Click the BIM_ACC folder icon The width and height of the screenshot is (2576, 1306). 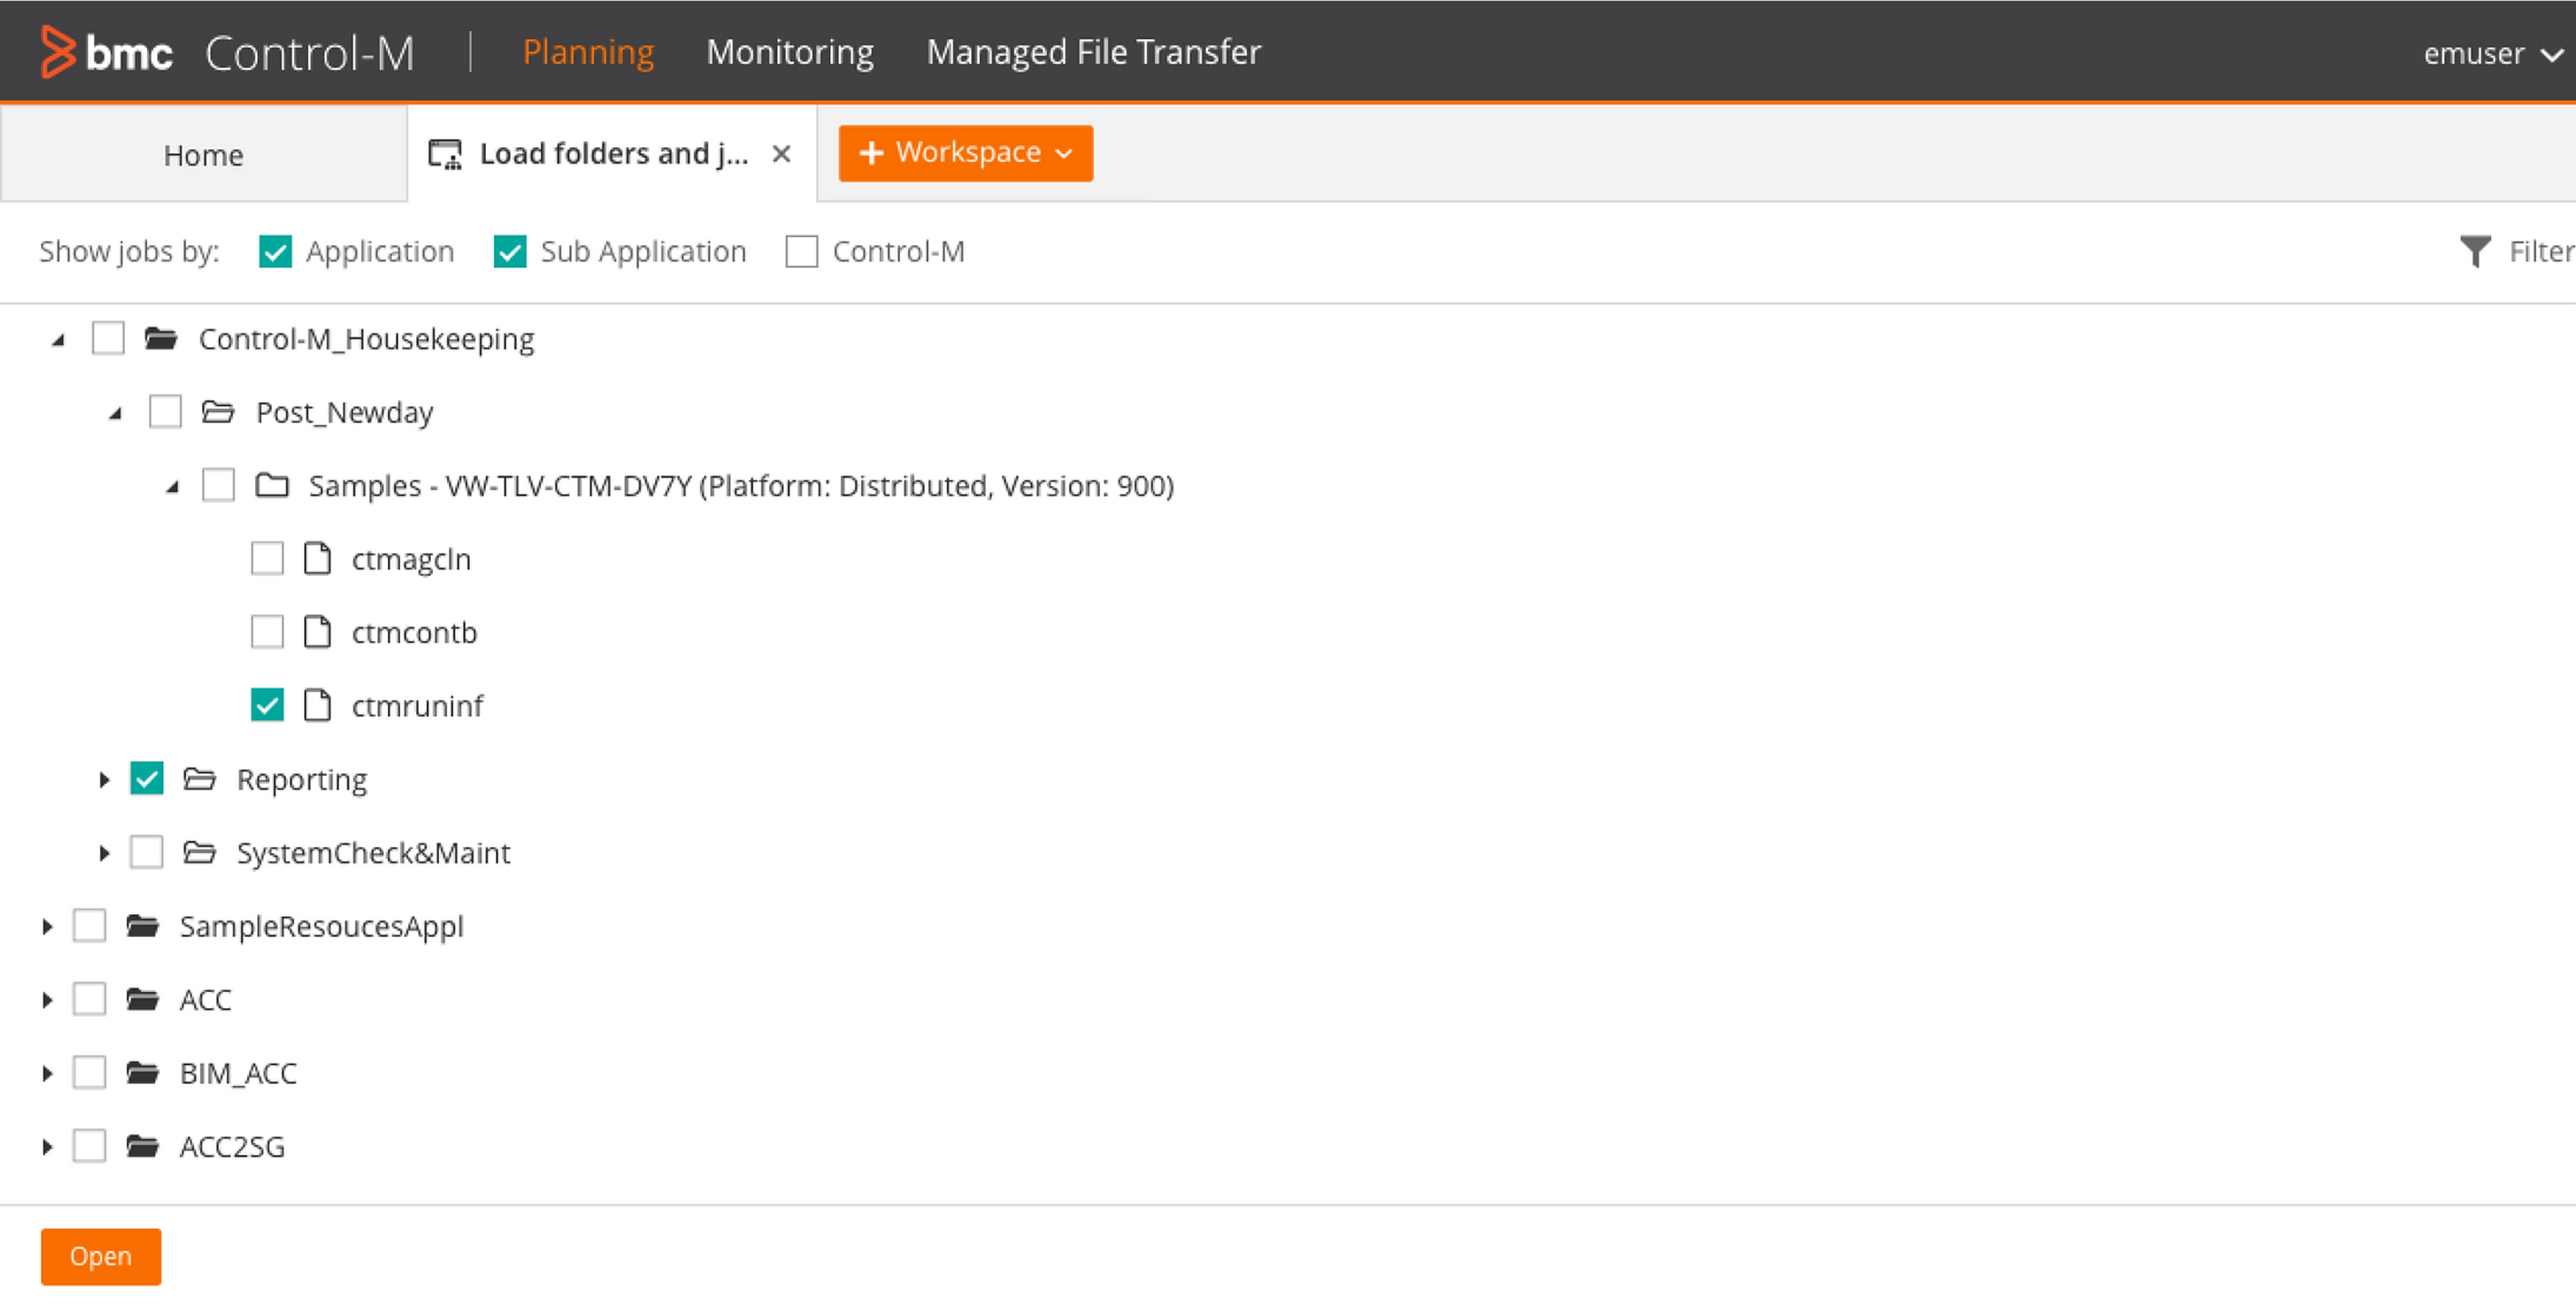coord(142,1072)
